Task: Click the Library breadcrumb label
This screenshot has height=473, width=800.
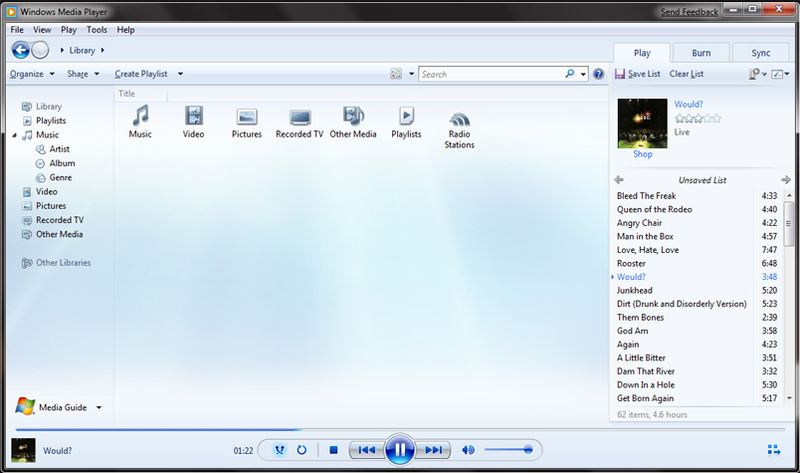Action: [x=82, y=50]
